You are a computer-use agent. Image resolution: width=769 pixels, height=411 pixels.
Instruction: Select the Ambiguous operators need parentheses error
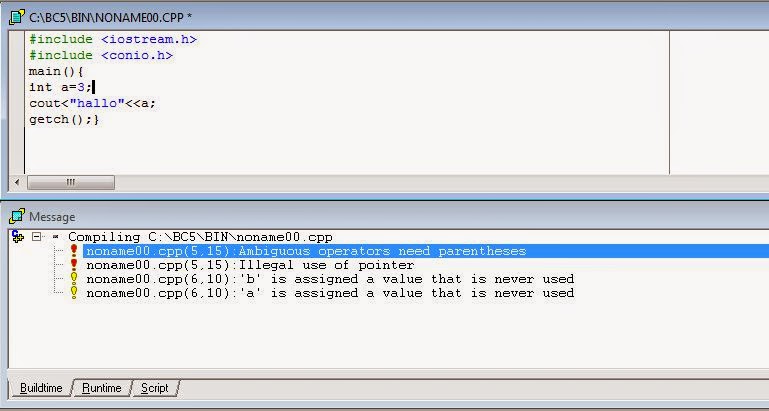306,251
